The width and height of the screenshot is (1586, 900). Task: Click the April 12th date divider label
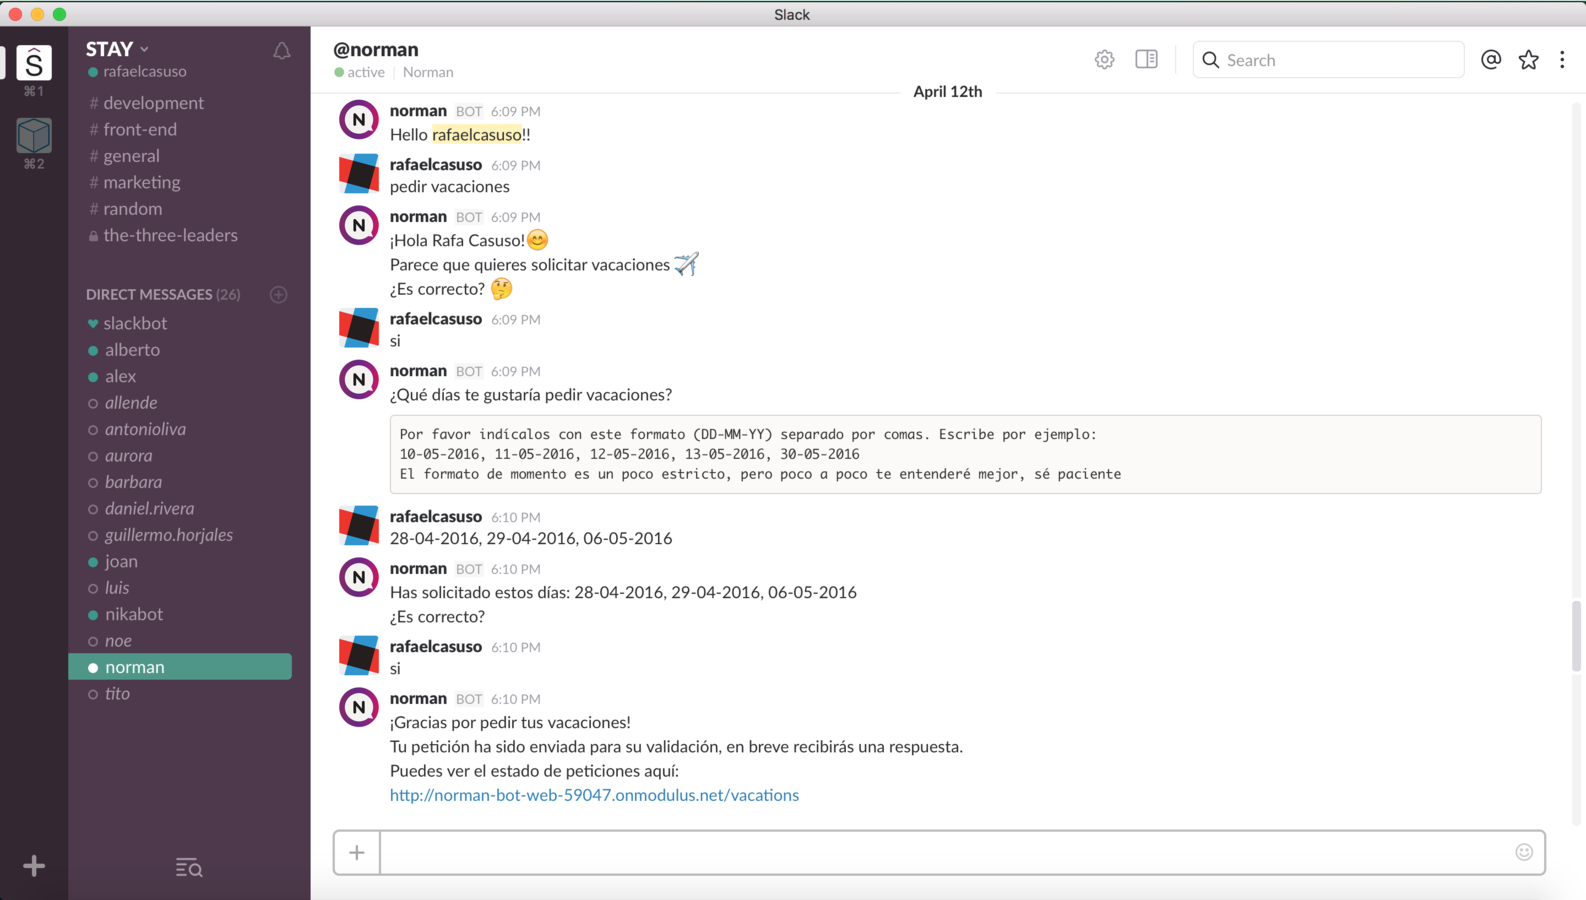click(x=948, y=91)
